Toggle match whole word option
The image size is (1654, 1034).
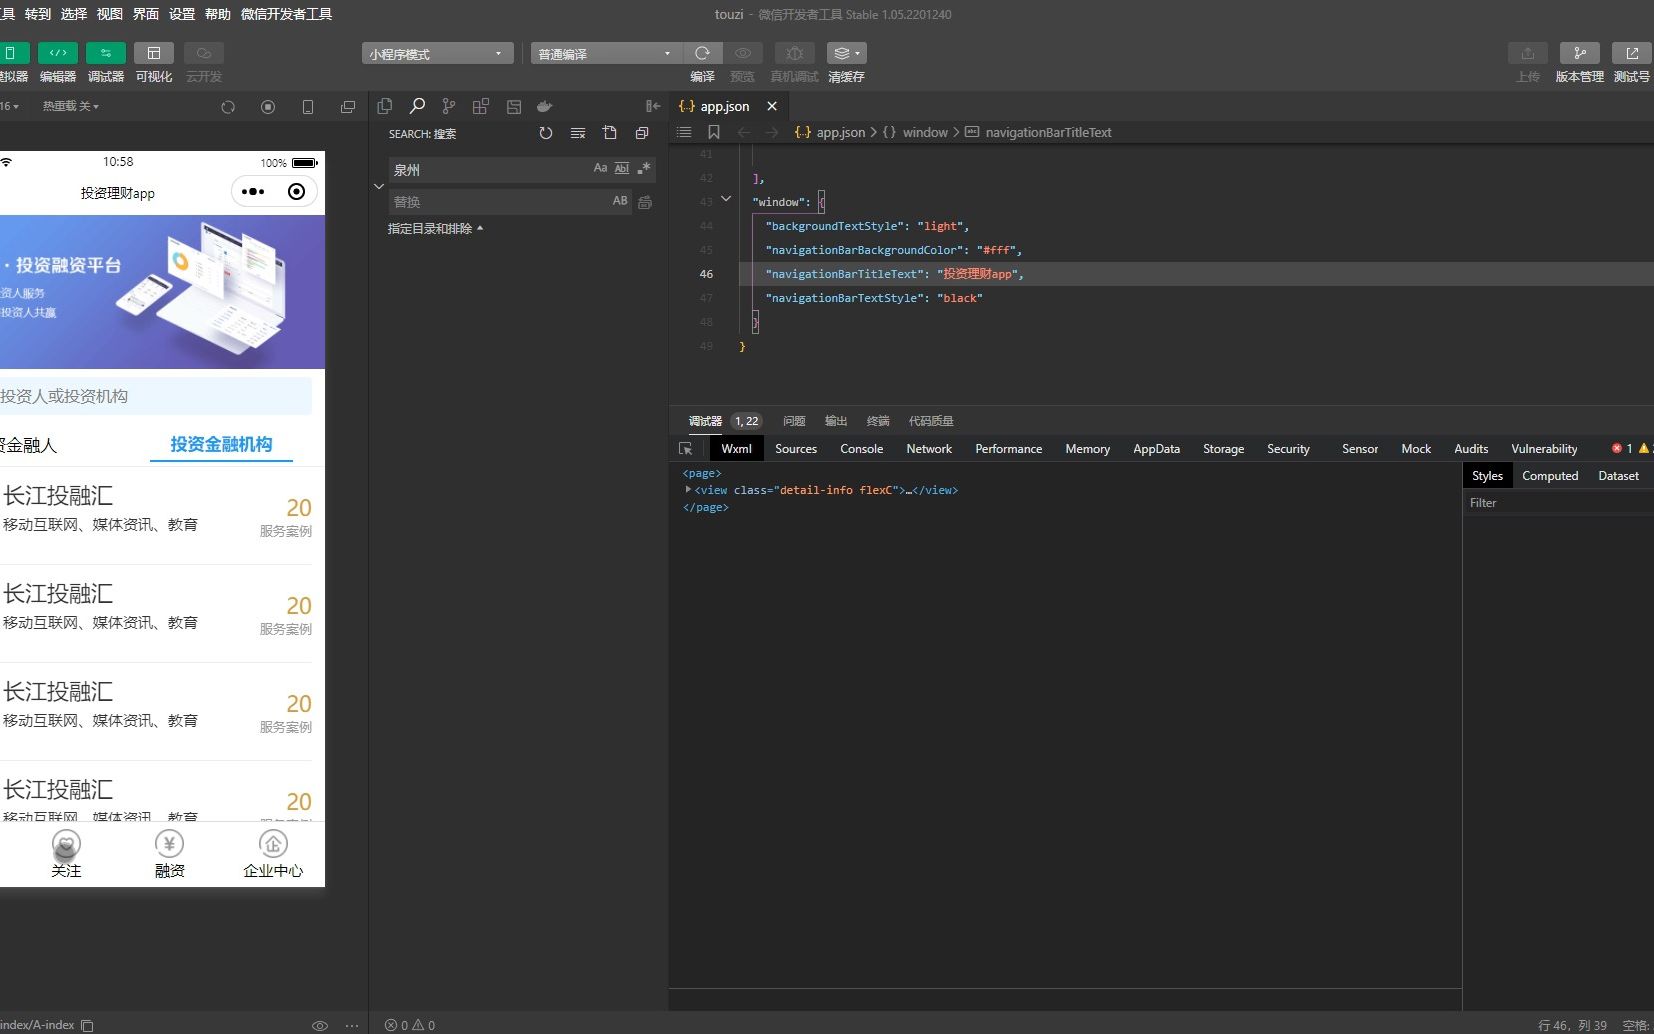(622, 168)
